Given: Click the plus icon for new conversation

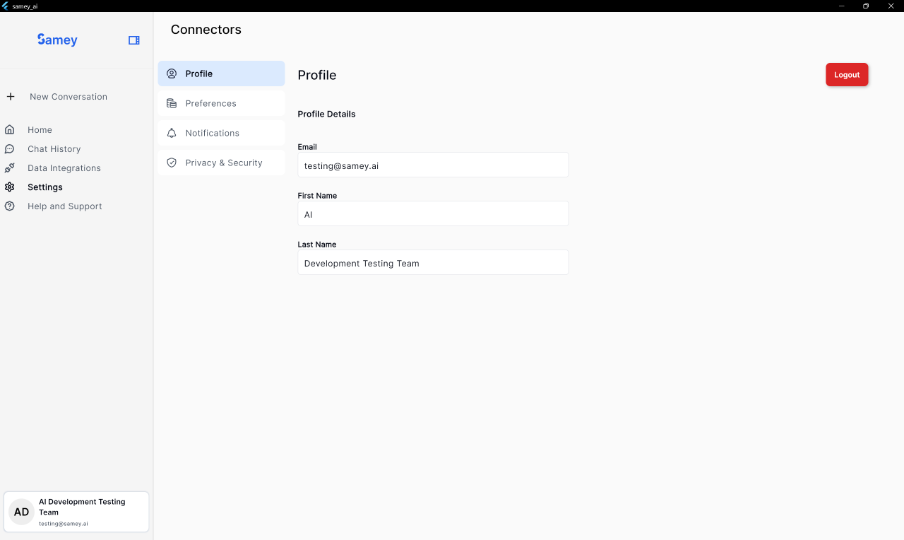Looking at the screenshot, I should click(x=10, y=96).
